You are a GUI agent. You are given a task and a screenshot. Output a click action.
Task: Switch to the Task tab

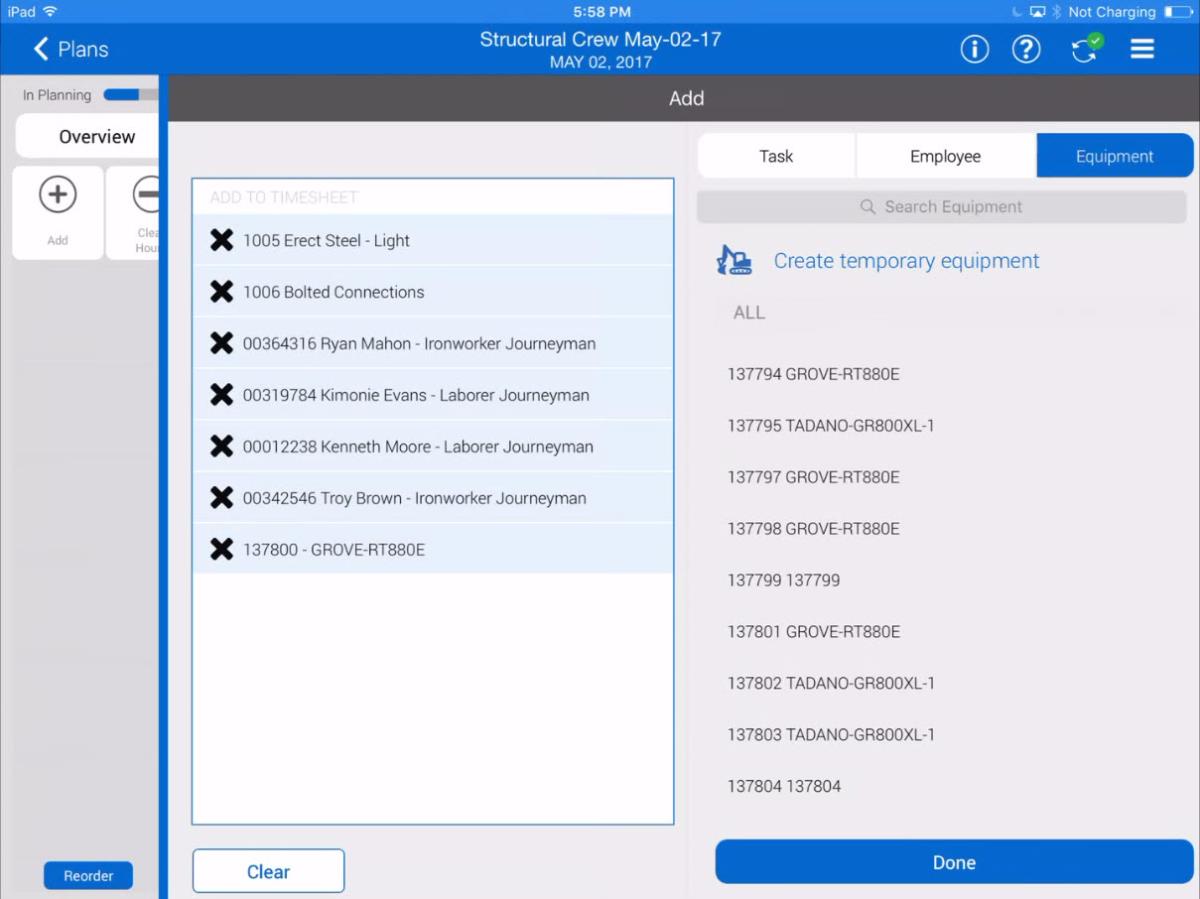tap(776, 156)
